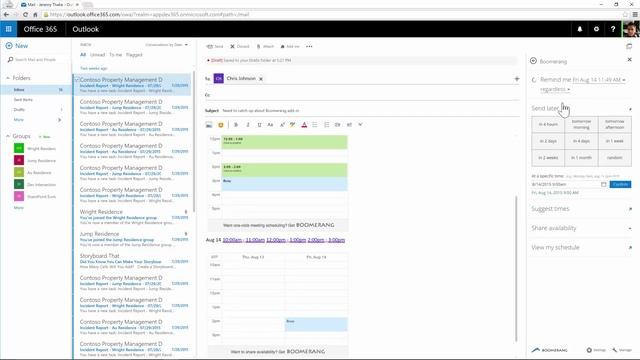Open the Add-ins button

pyautogui.click(x=290, y=47)
